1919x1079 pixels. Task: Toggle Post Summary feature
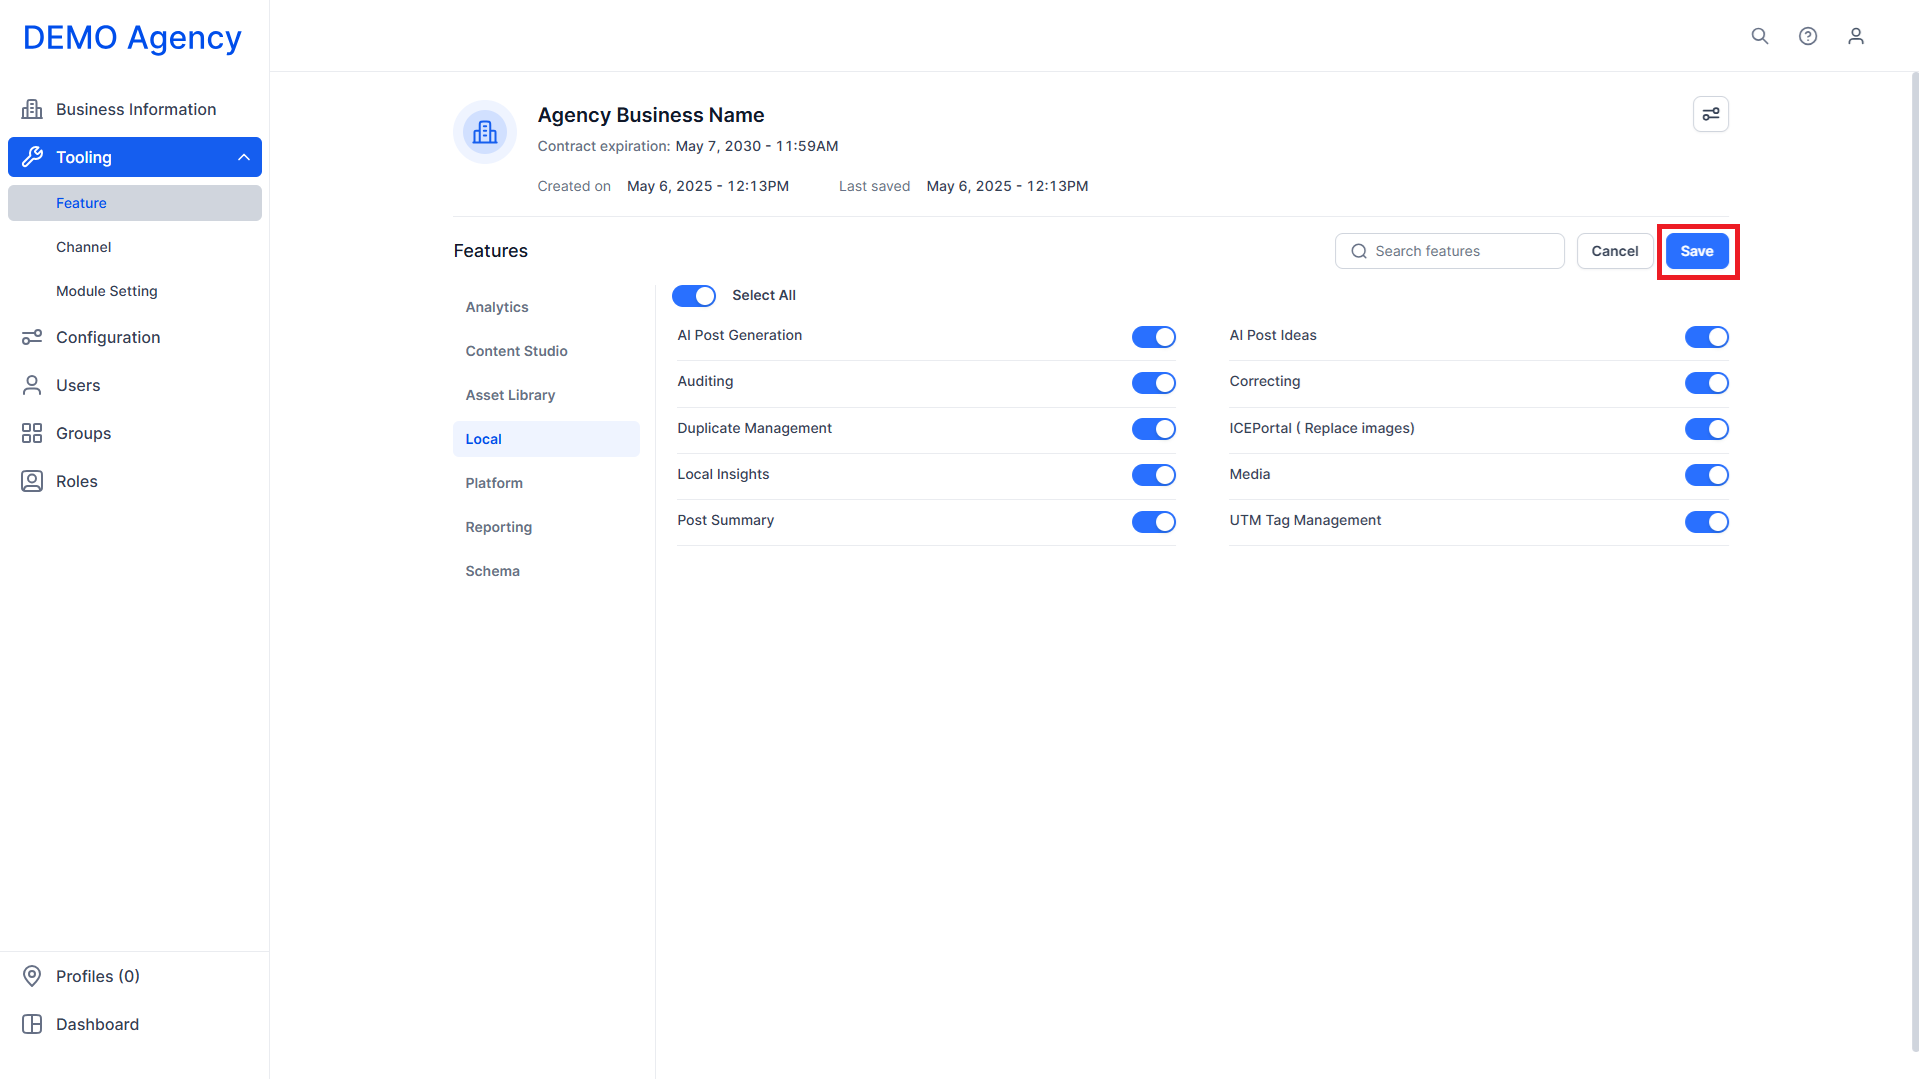tap(1153, 522)
